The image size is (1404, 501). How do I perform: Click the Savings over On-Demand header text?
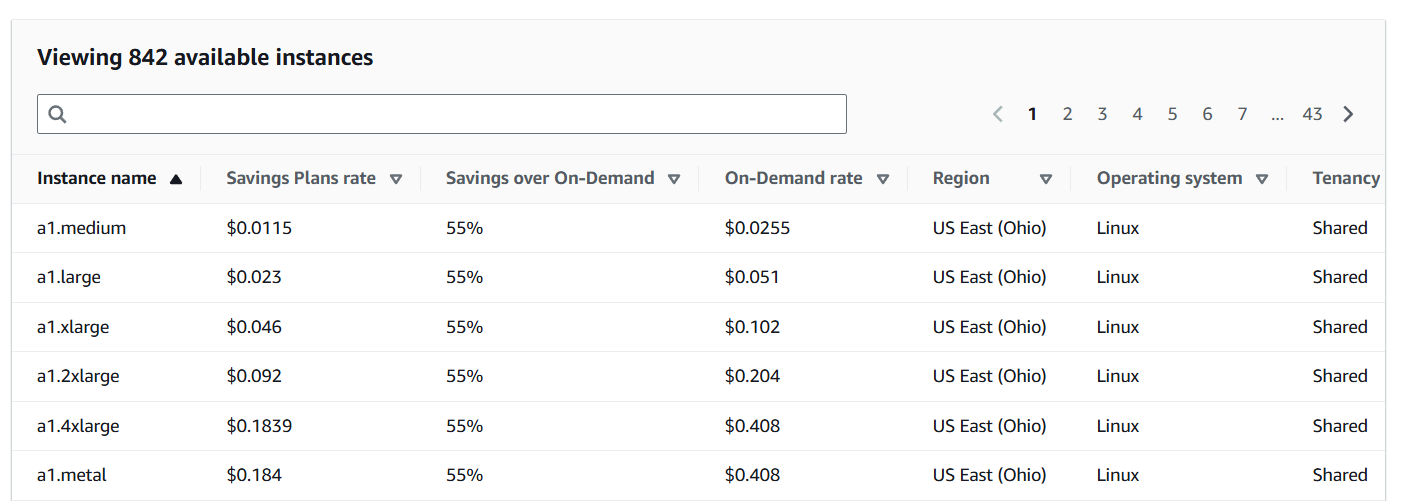click(x=550, y=178)
